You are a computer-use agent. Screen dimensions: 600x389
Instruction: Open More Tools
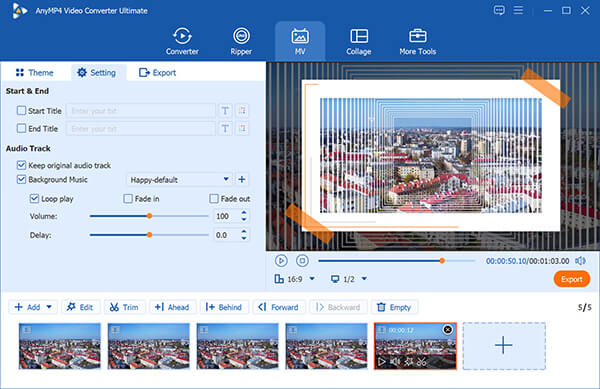click(x=417, y=41)
